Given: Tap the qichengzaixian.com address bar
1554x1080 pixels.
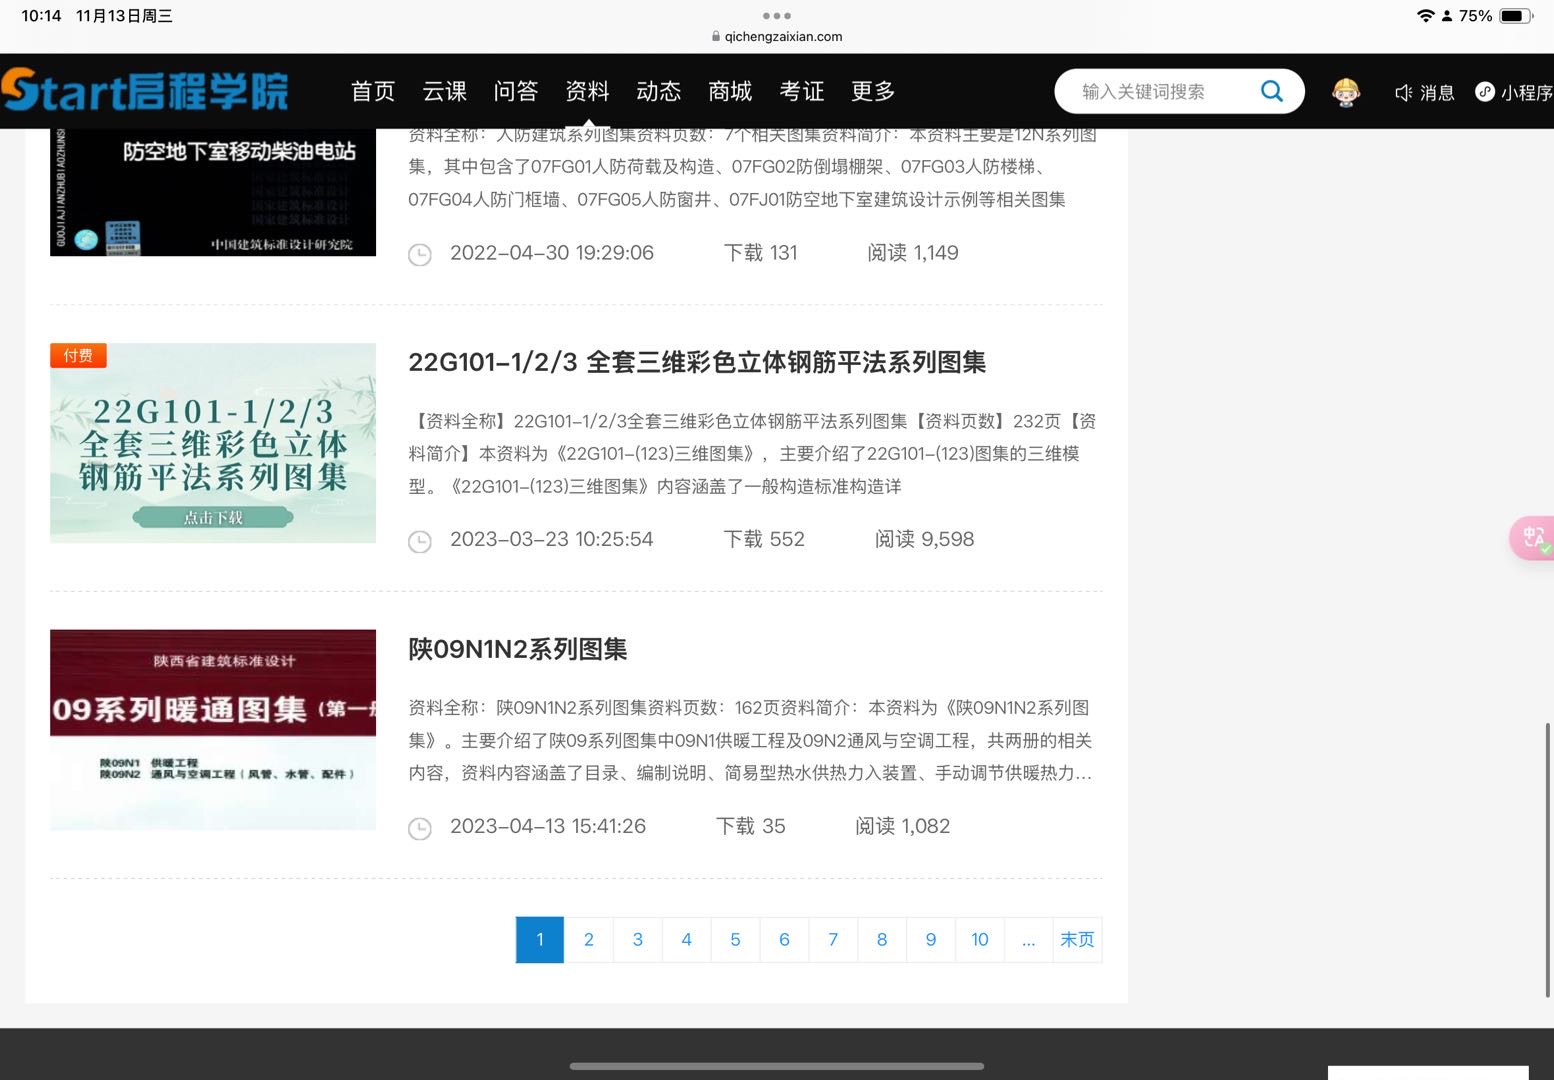Looking at the screenshot, I should click(x=777, y=36).
